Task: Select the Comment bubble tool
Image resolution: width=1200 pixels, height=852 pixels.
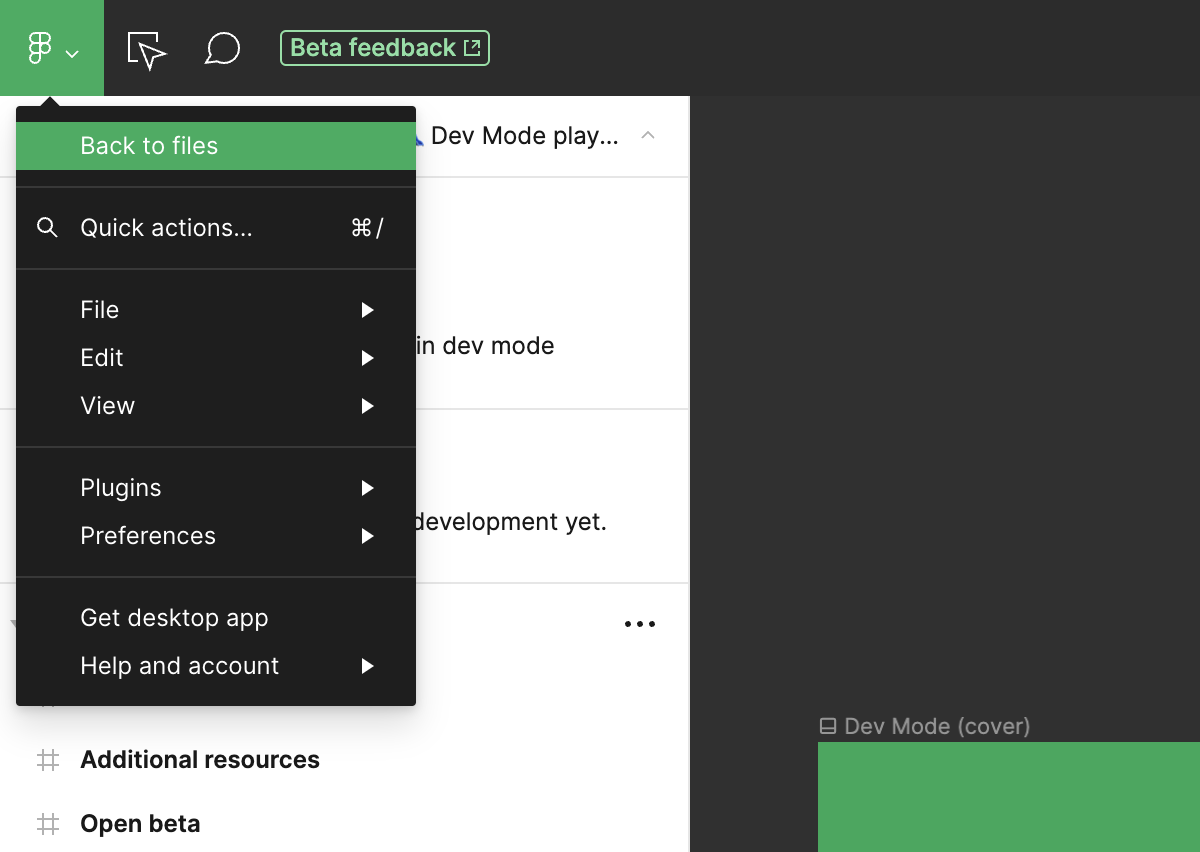Action: [222, 48]
